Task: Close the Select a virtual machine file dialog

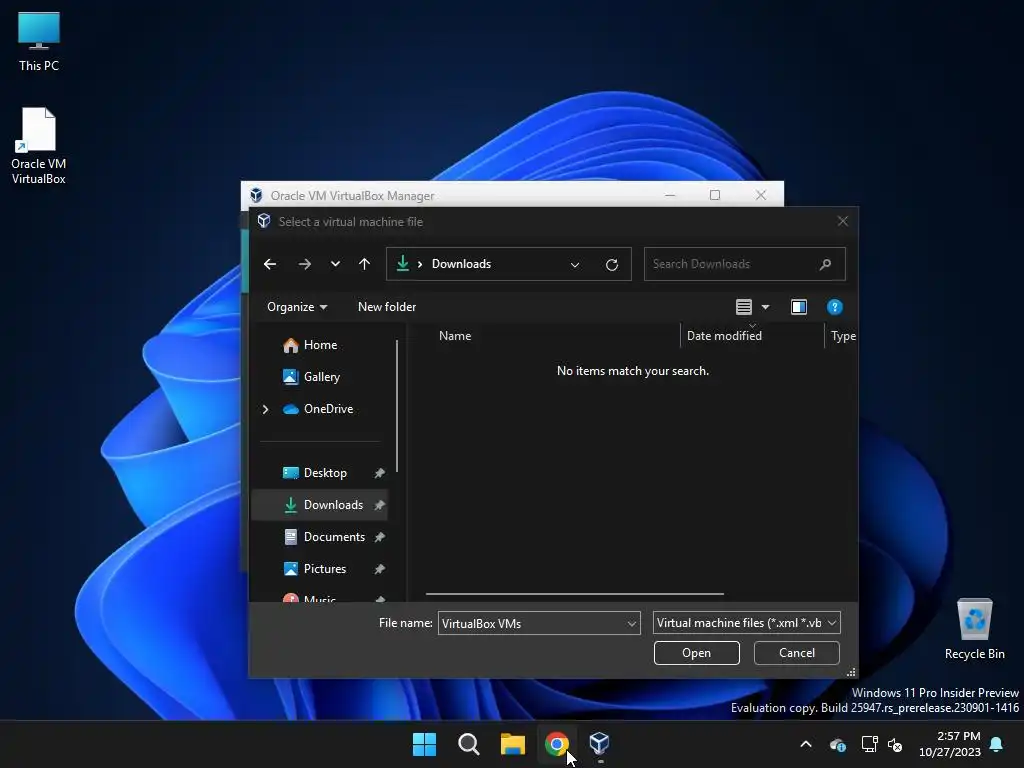Action: [842, 221]
